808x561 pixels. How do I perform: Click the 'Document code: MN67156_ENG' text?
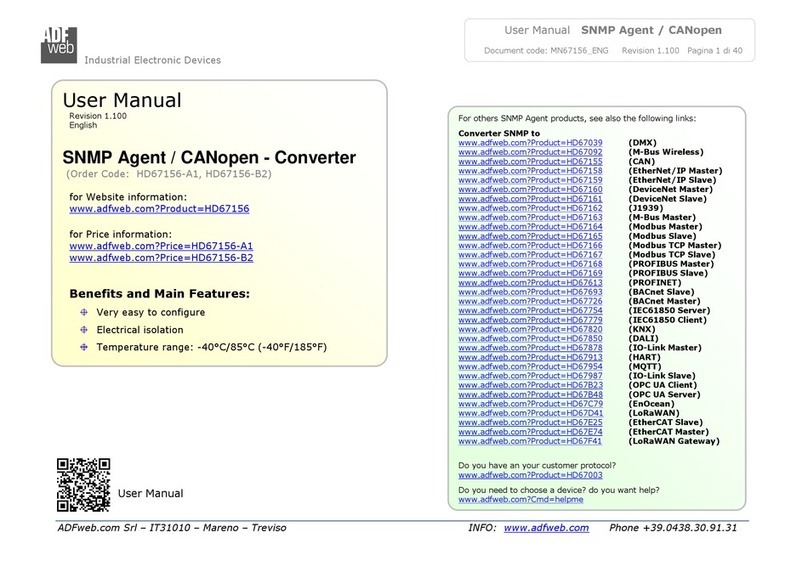(546, 50)
